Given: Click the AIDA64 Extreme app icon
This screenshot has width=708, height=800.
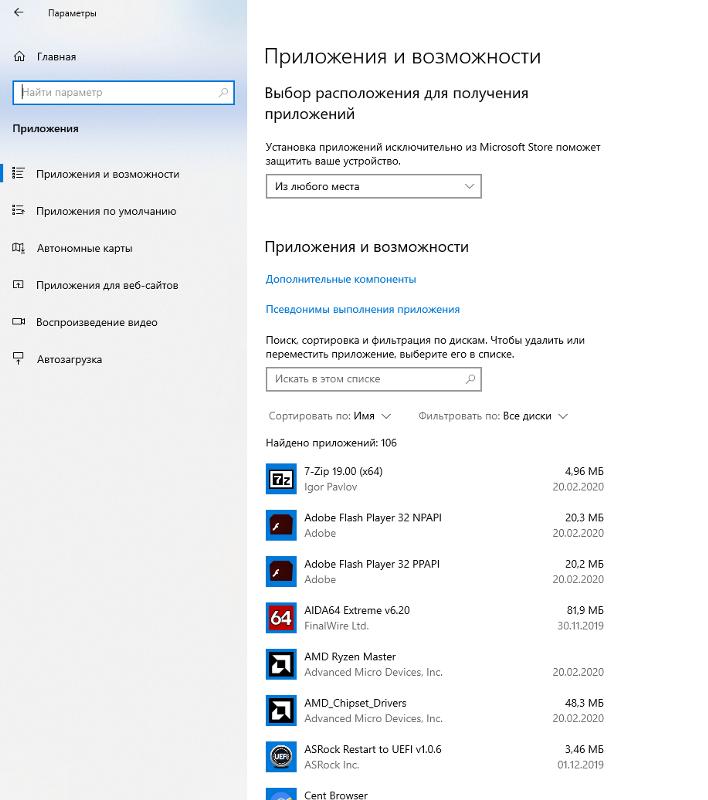Looking at the screenshot, I should coord(281,618).
